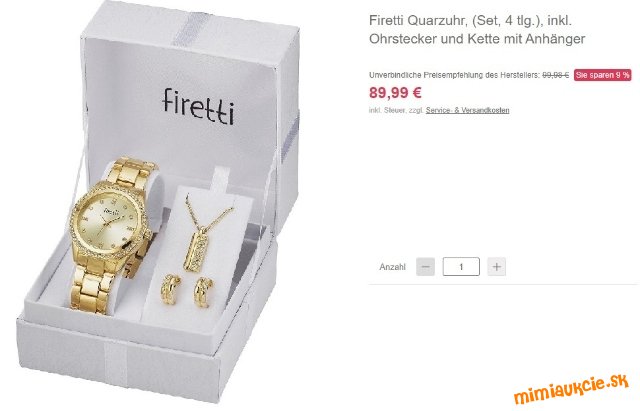The width and height of the screenshot is (640, 411).
Task: Click the 'inkl. Steuer, zzgl.' text
Action: (396, 110)
